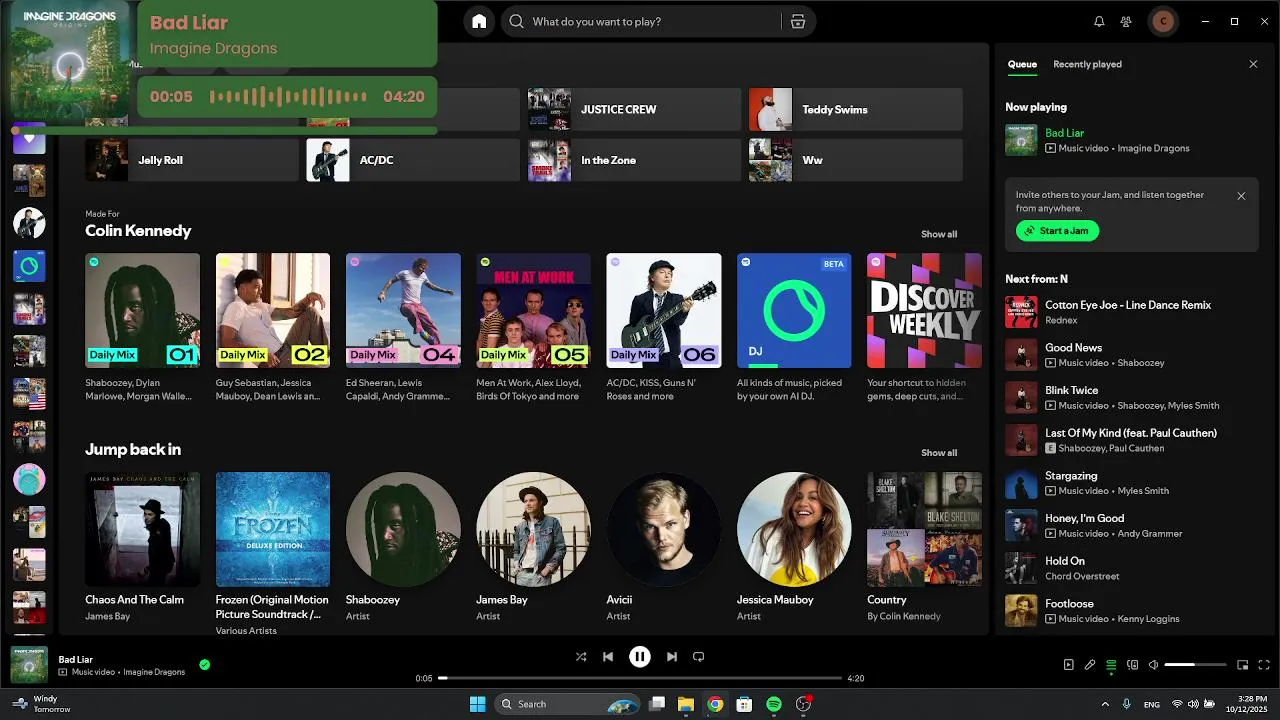Show all in Made For Colin Kennedy

pos(939,234)
